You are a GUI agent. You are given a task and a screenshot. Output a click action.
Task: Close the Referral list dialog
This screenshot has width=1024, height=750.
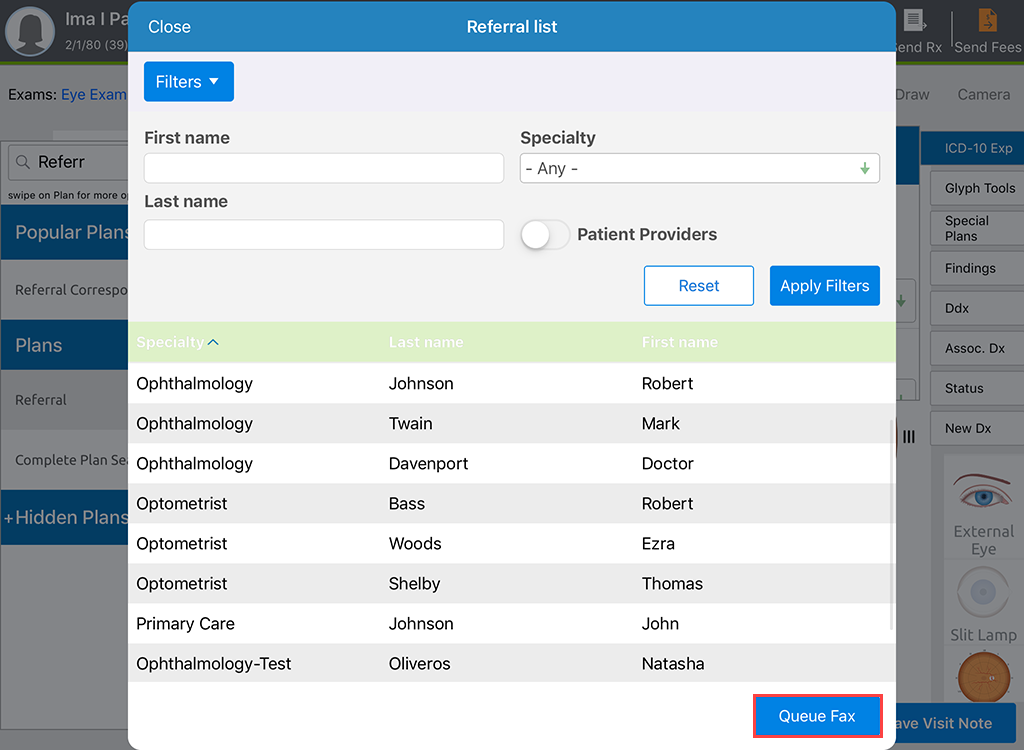click(x=169, y=27)
